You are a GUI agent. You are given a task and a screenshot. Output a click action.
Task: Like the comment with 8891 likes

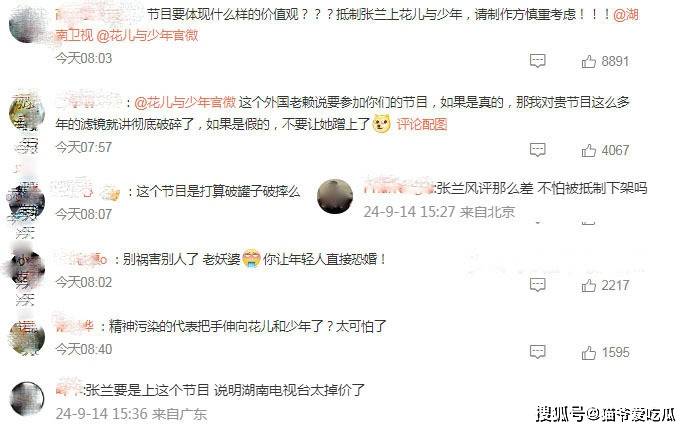pos(605,61)
